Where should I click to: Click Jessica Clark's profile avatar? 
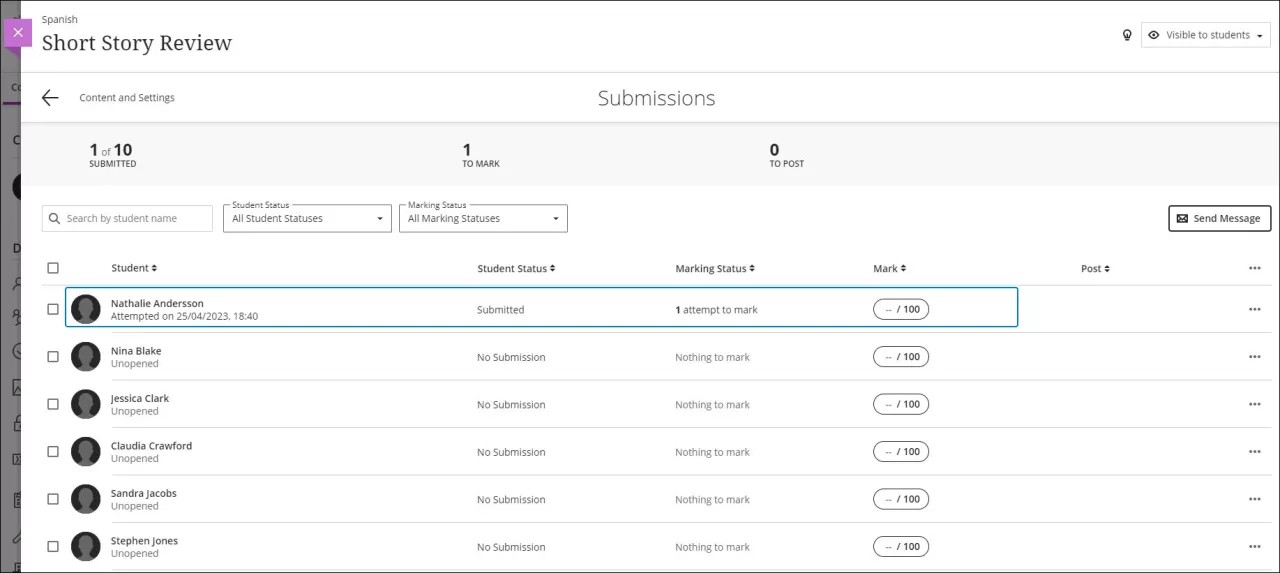86,404
